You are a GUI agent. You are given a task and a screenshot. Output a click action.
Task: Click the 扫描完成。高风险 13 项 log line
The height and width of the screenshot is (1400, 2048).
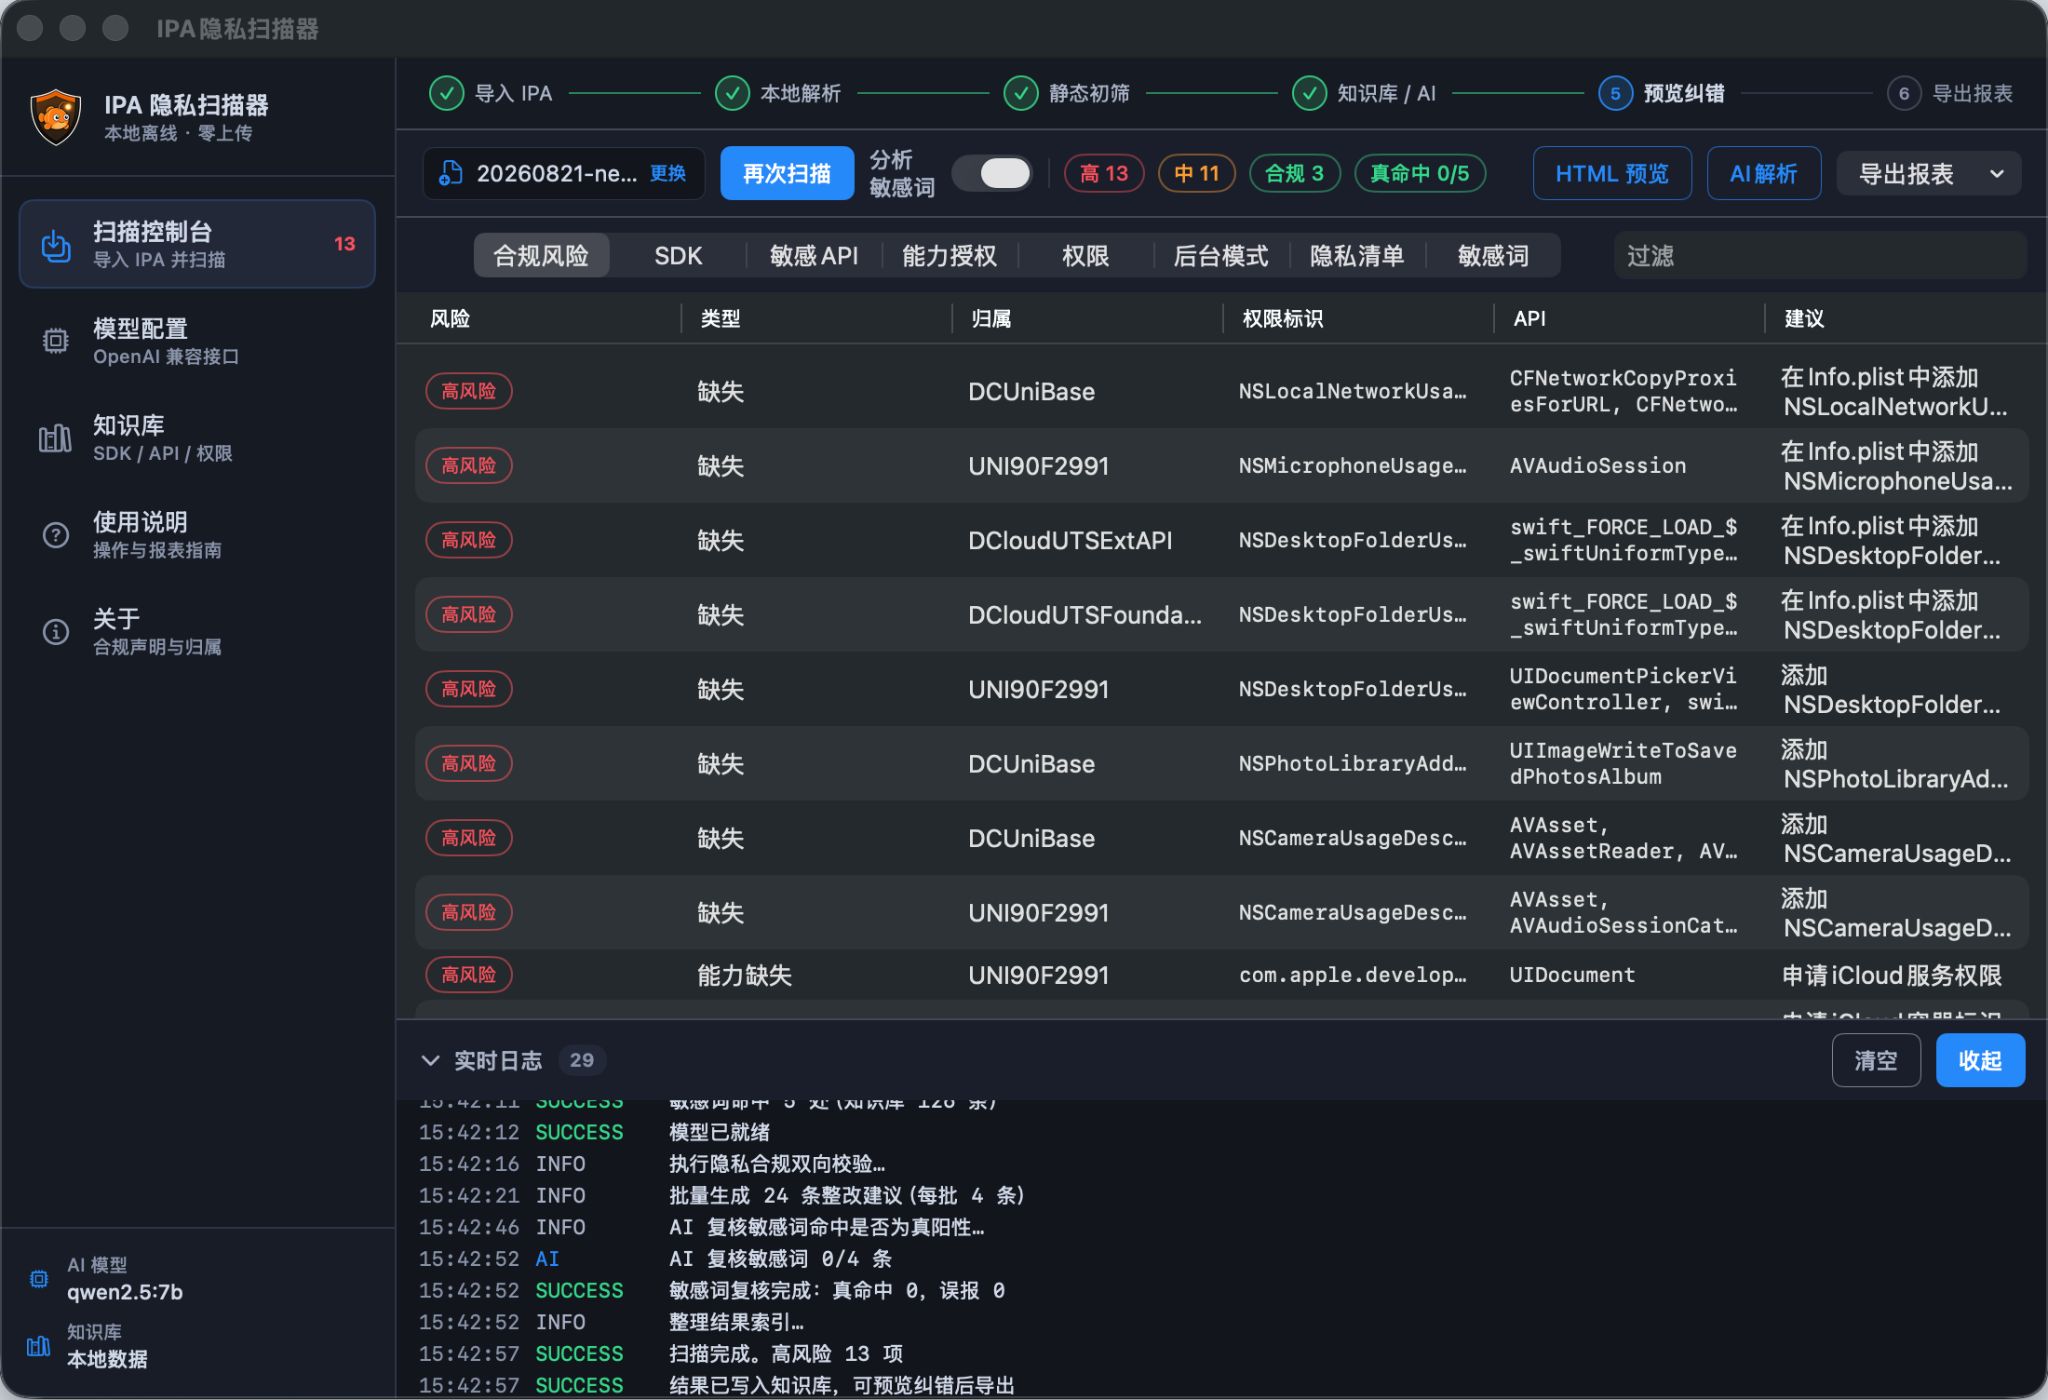click(x=786, y=1353)
